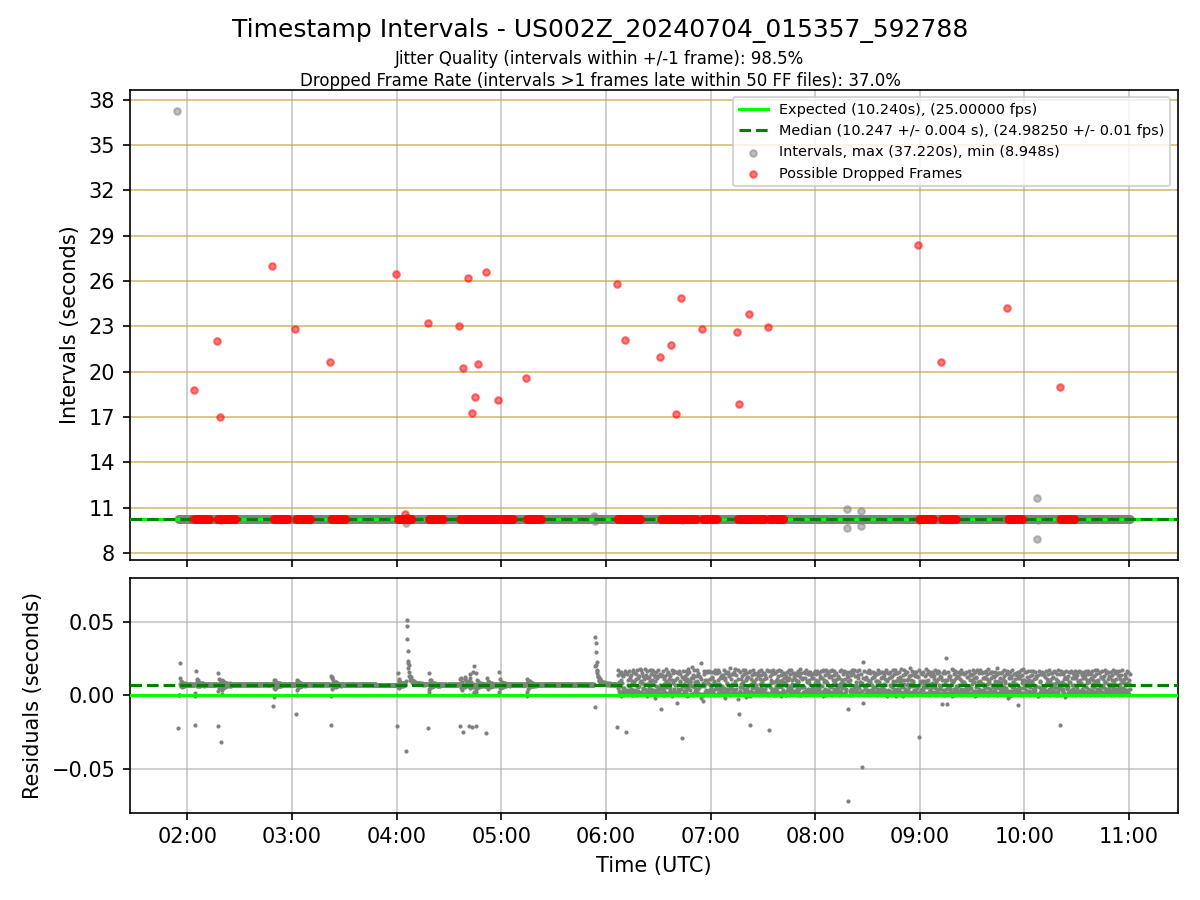Screen dimensions: 1200x900
Task: Click the 'Time (UTC)' x-axis label
Action: pyautogui.click(x=654, y=865)
